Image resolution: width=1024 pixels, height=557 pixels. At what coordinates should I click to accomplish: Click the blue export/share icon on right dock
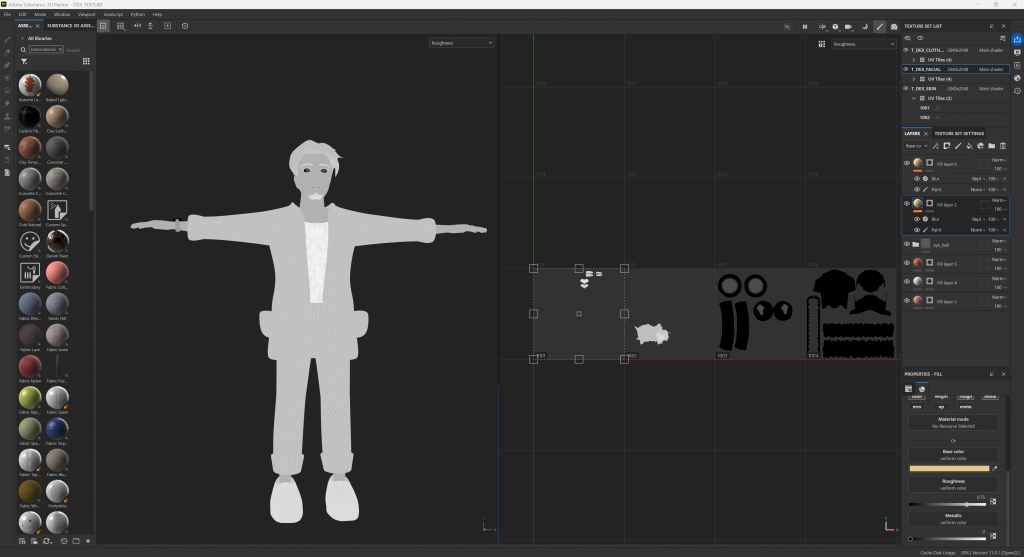1017,39
